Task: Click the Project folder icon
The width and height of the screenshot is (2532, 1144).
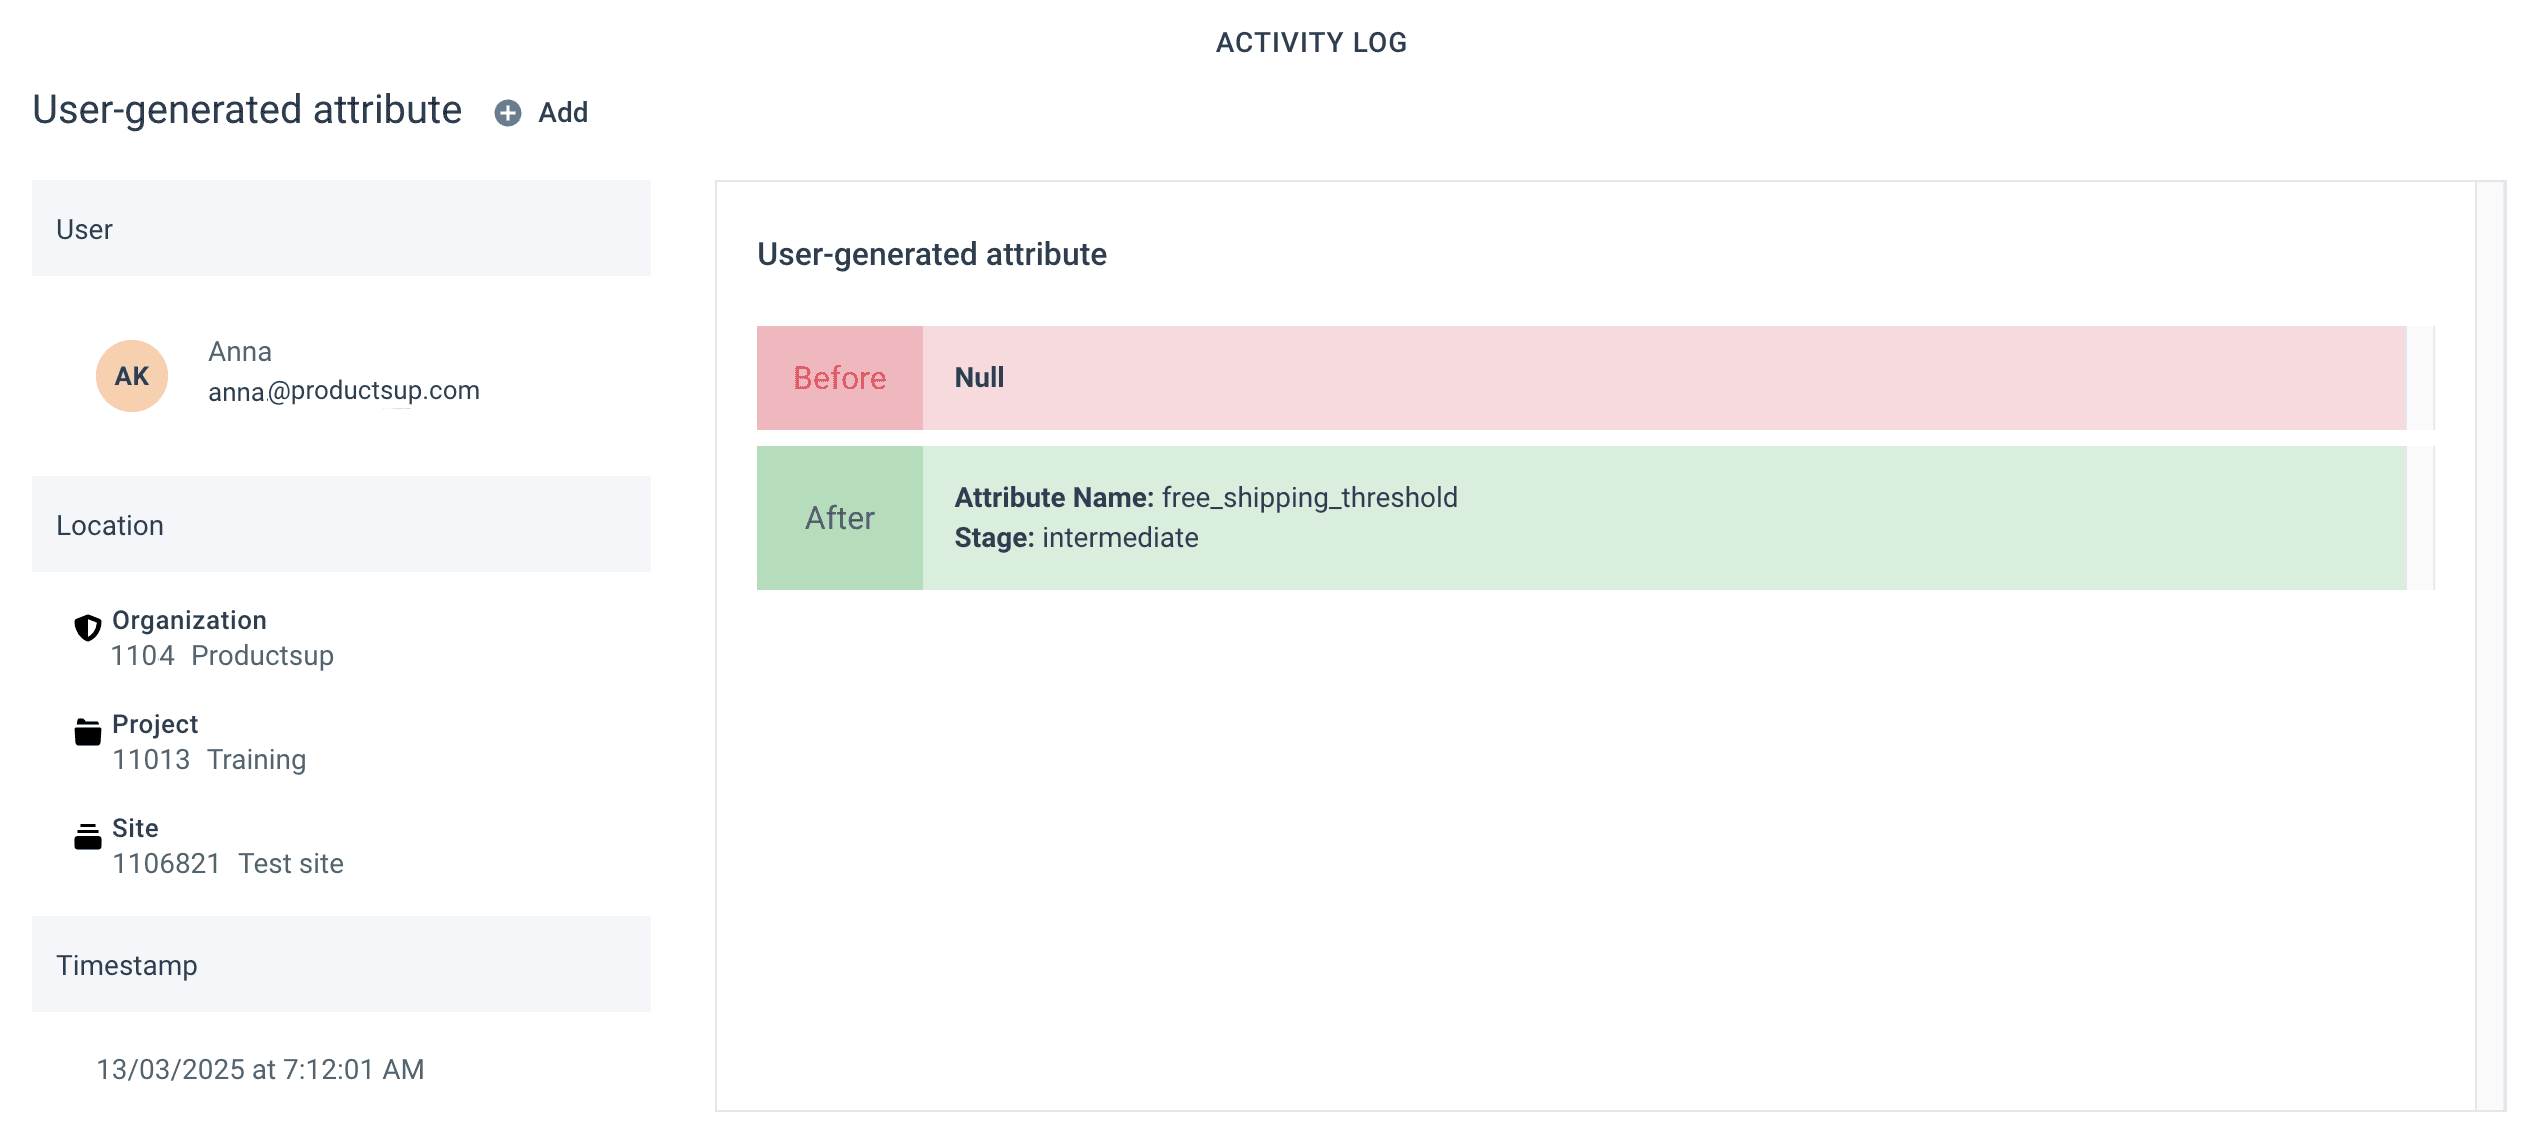Action: (x=88, y=732)
